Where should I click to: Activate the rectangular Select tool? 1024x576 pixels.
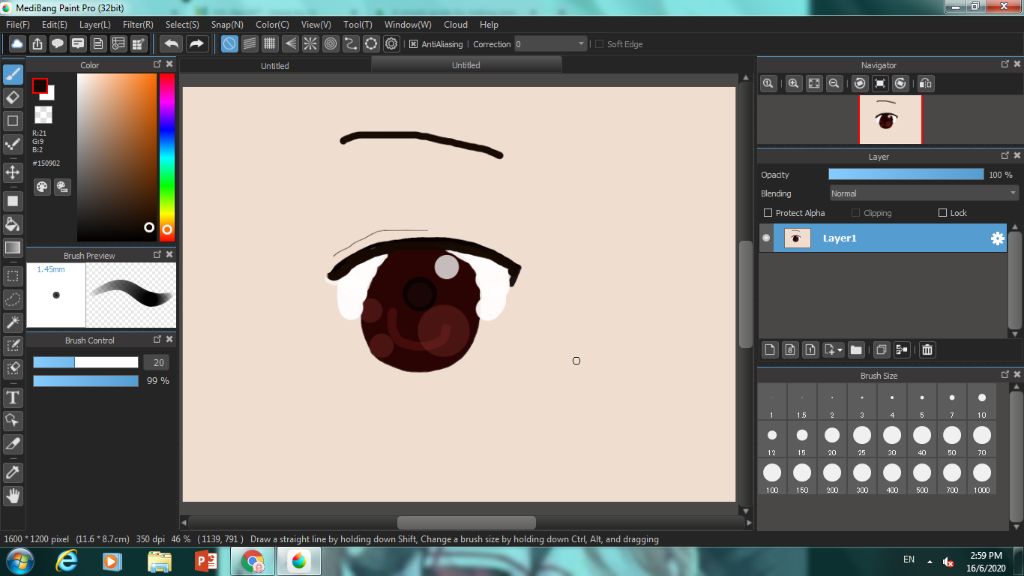click(12, 276)
